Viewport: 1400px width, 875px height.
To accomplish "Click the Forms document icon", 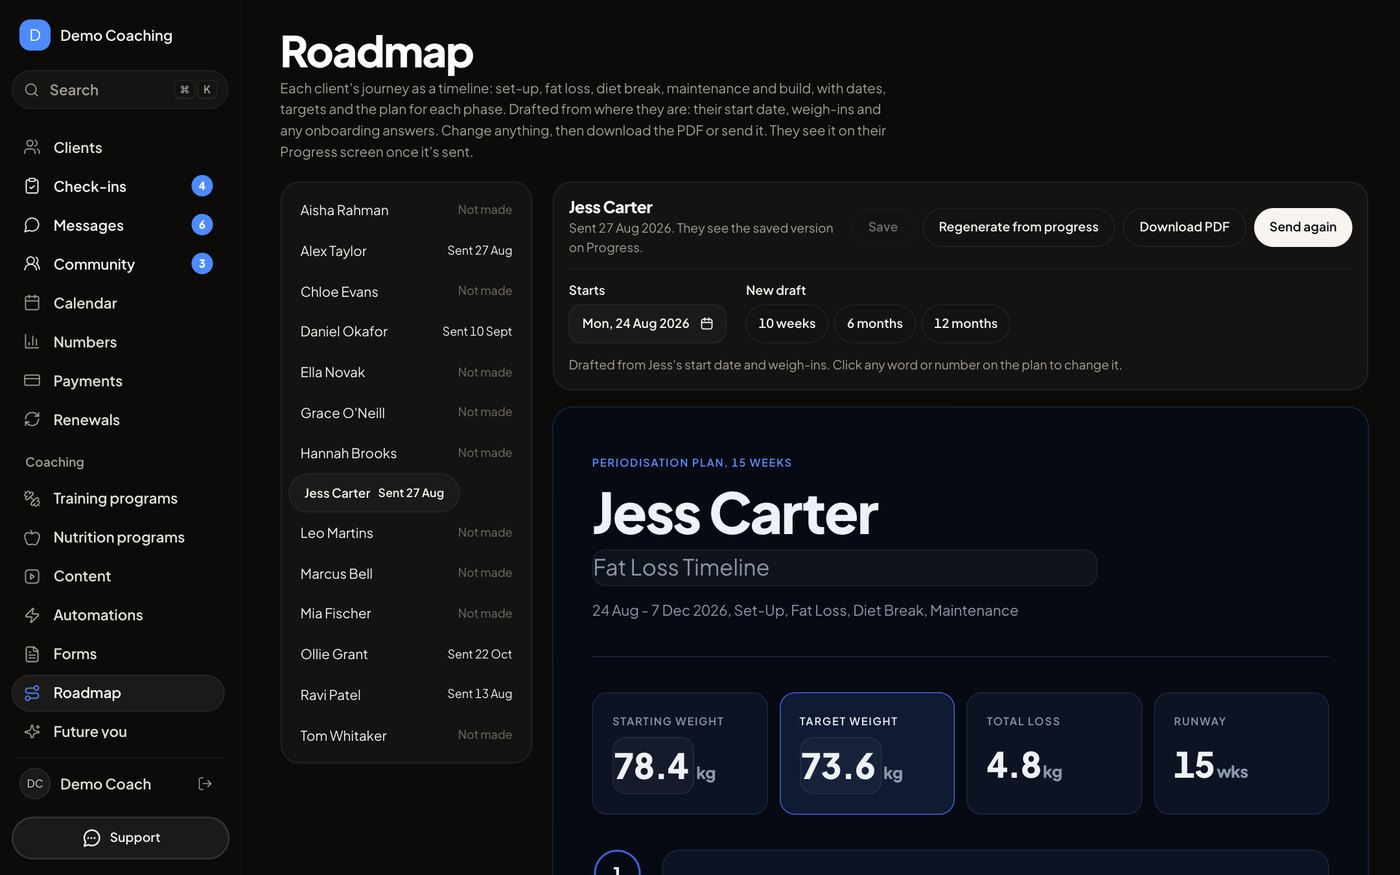I will [x=32, y=654].
